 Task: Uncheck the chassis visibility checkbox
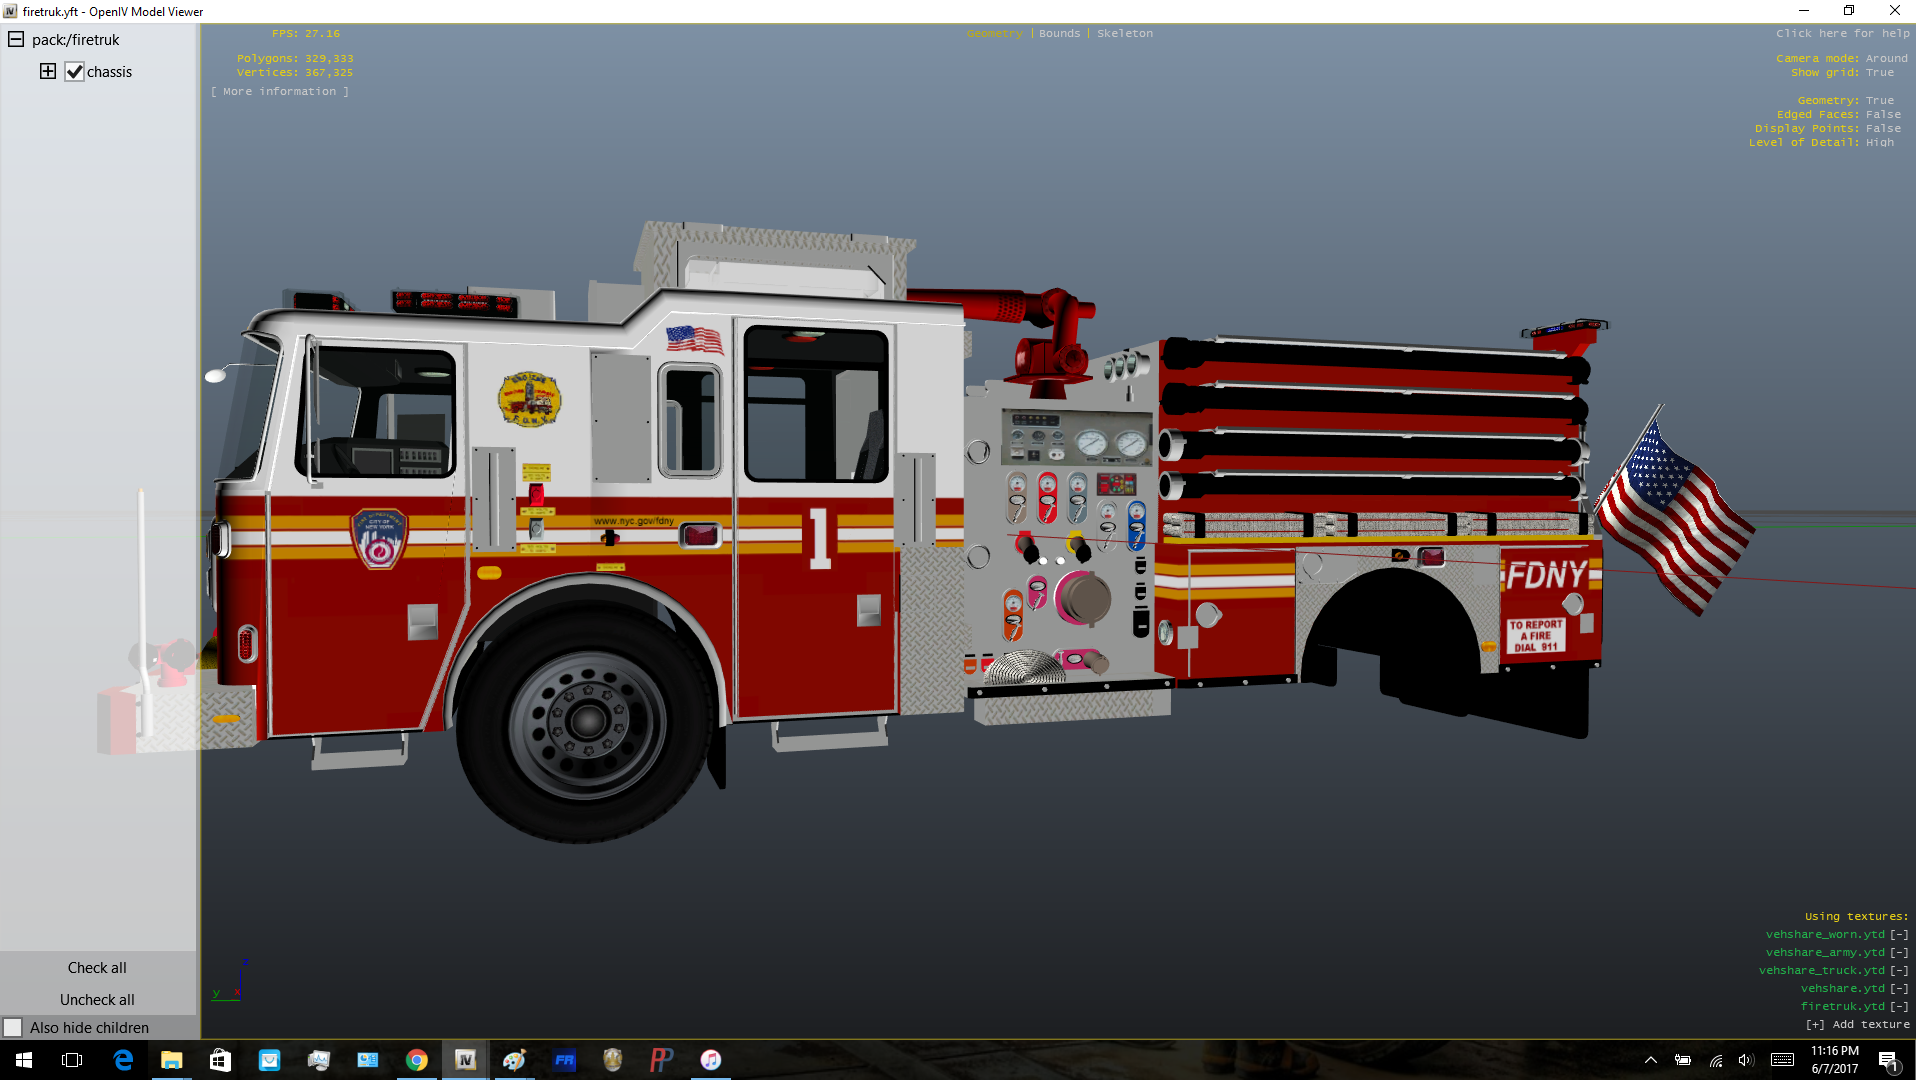(x=75, y=72)
